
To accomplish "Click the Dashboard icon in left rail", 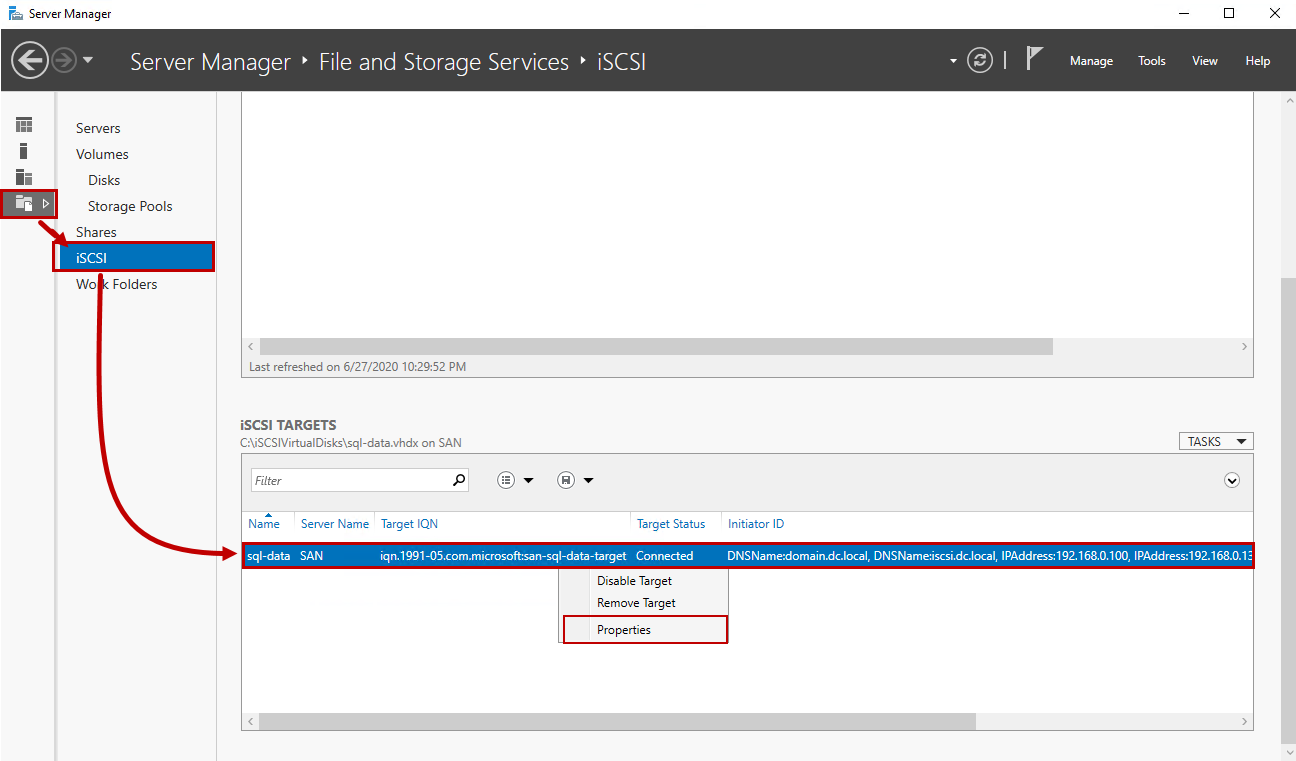I will point(24,125).
